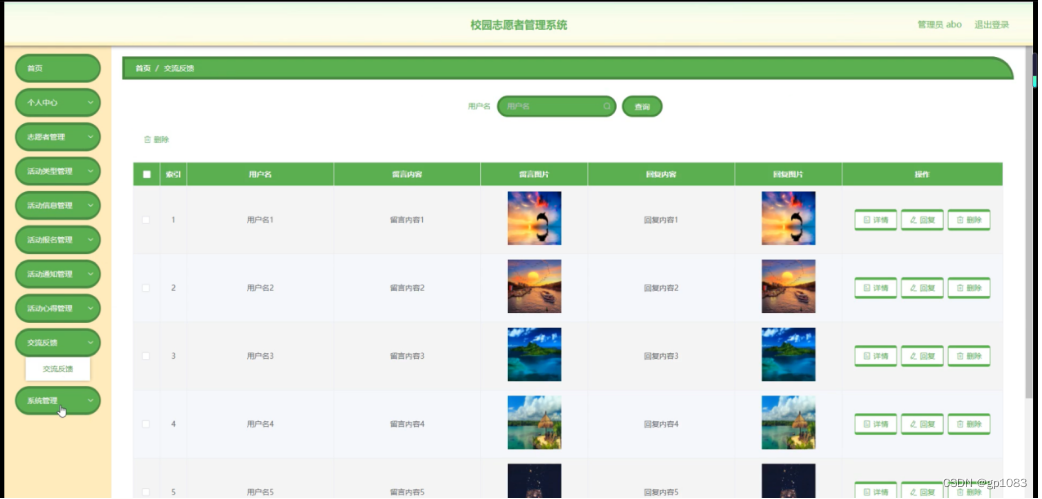Screen dimensions: 1042x499
Task: Click the 留言内容1 cell
Action: point(407,220)
